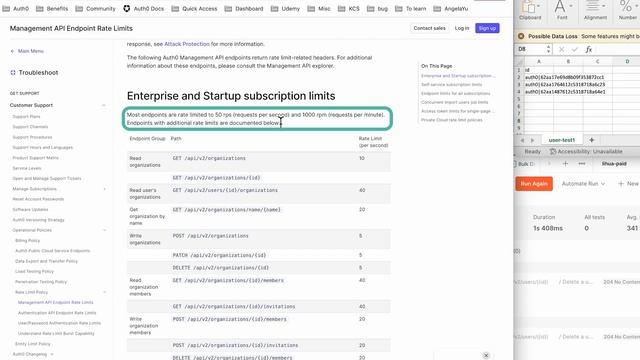Go to Self-service subscription limits section
Image resolution: width=640 pixels, height=360 pixels.
[x=451, y=84]
